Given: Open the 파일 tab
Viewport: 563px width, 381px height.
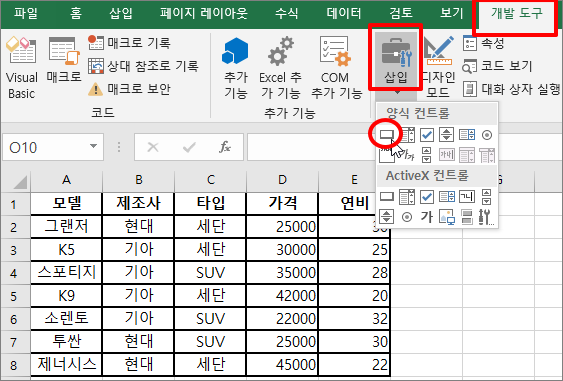Looking at the screenshot, I should tap(26, 14).
